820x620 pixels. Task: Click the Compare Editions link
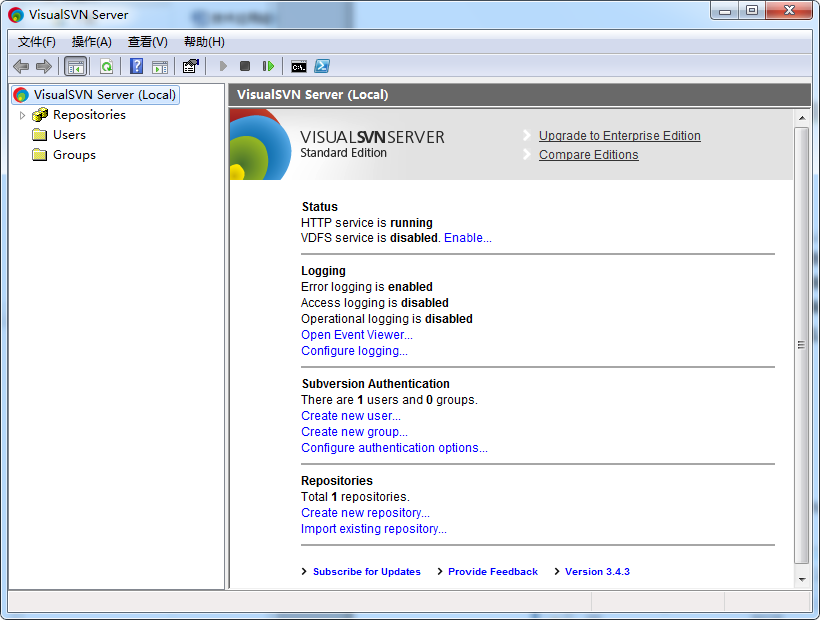point(589,155)
